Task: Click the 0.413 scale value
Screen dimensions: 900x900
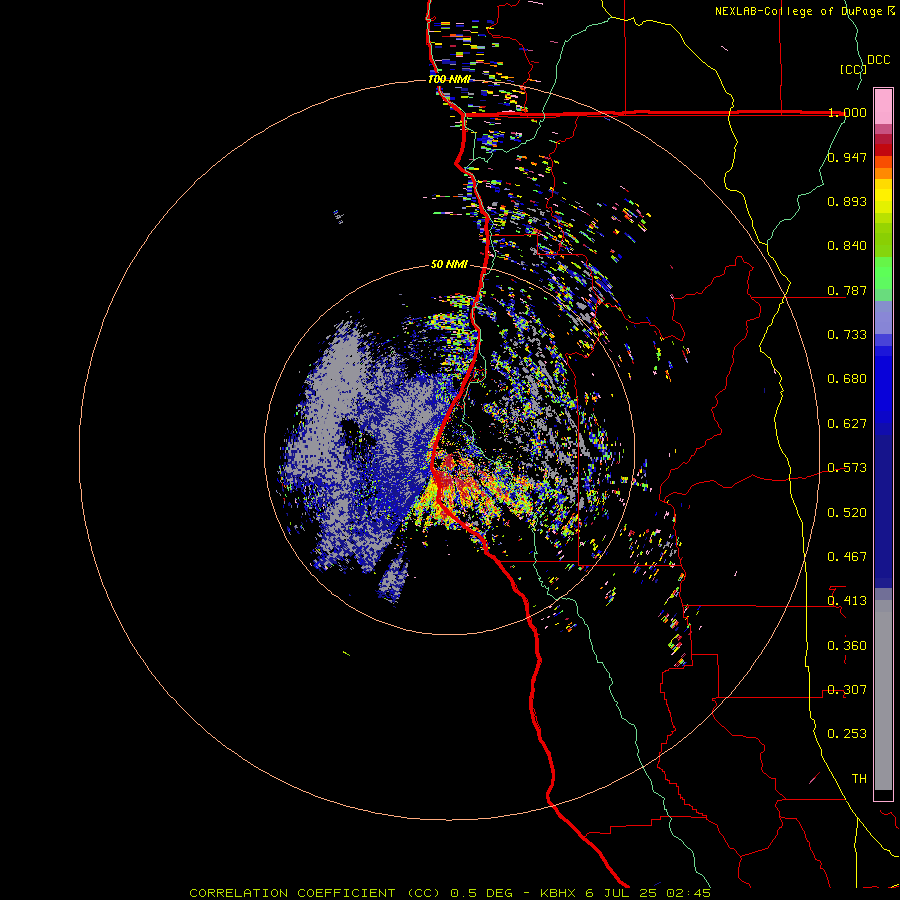Action: tap(847, 601)
